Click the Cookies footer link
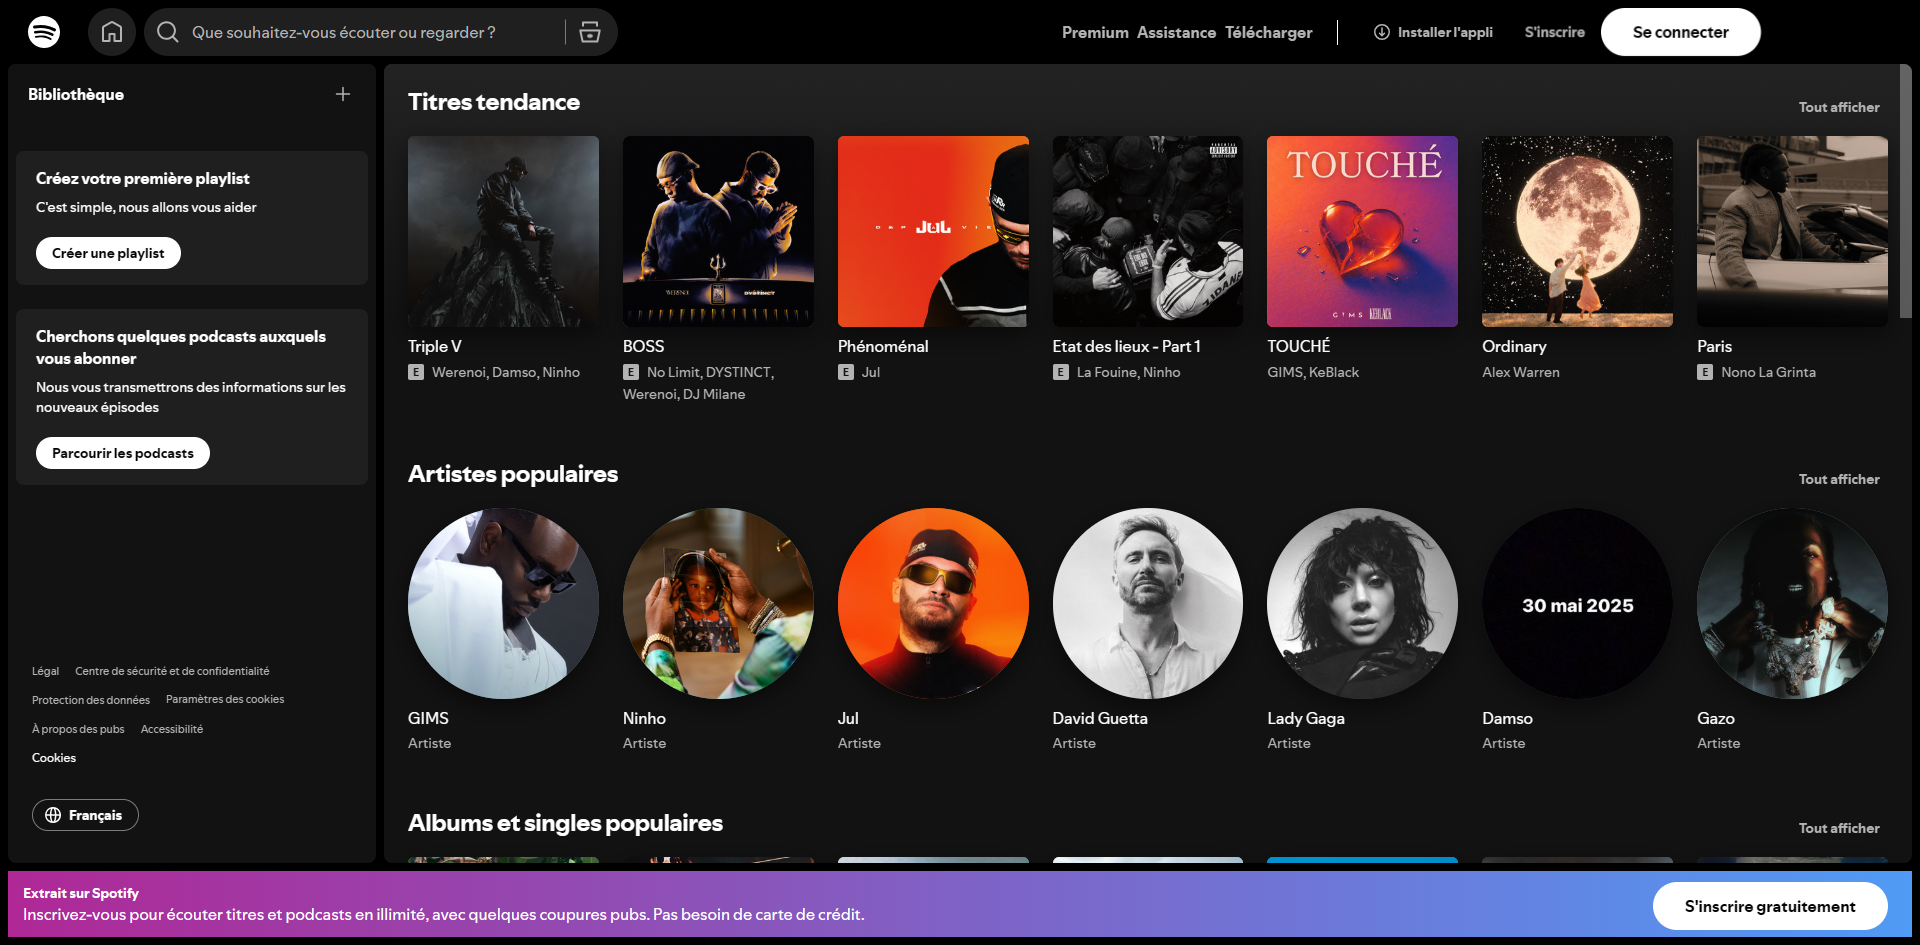1920x945 pixels. point(54,758)
